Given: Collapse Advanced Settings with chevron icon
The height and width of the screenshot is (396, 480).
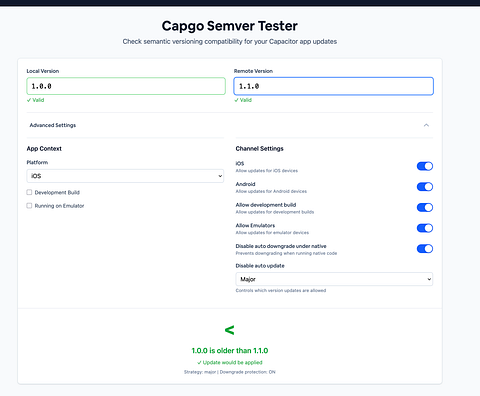Looking at the screenshot, I should tap(426, 125).
